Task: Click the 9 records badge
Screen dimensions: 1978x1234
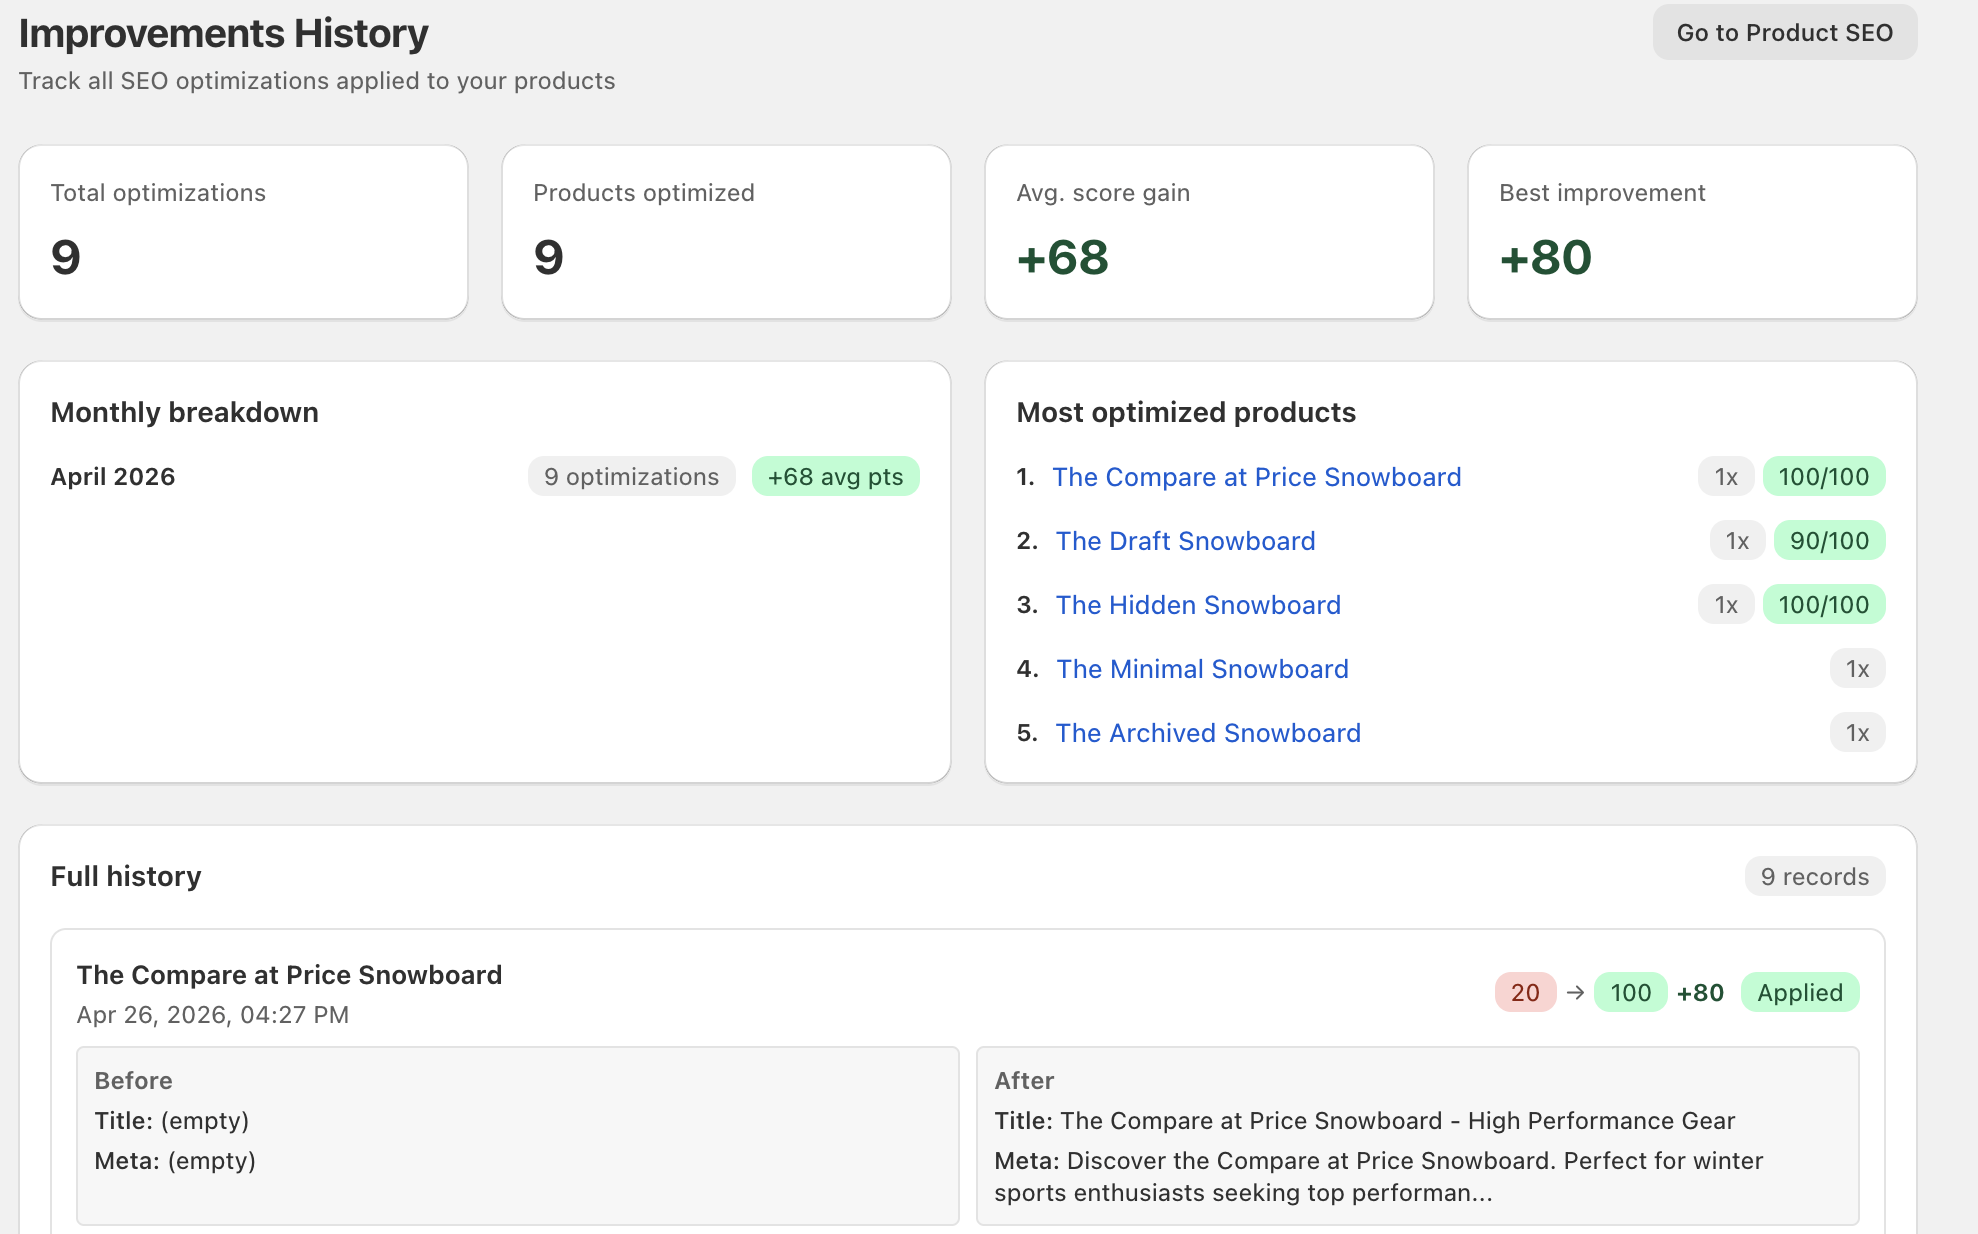Action: point(1814,877)
